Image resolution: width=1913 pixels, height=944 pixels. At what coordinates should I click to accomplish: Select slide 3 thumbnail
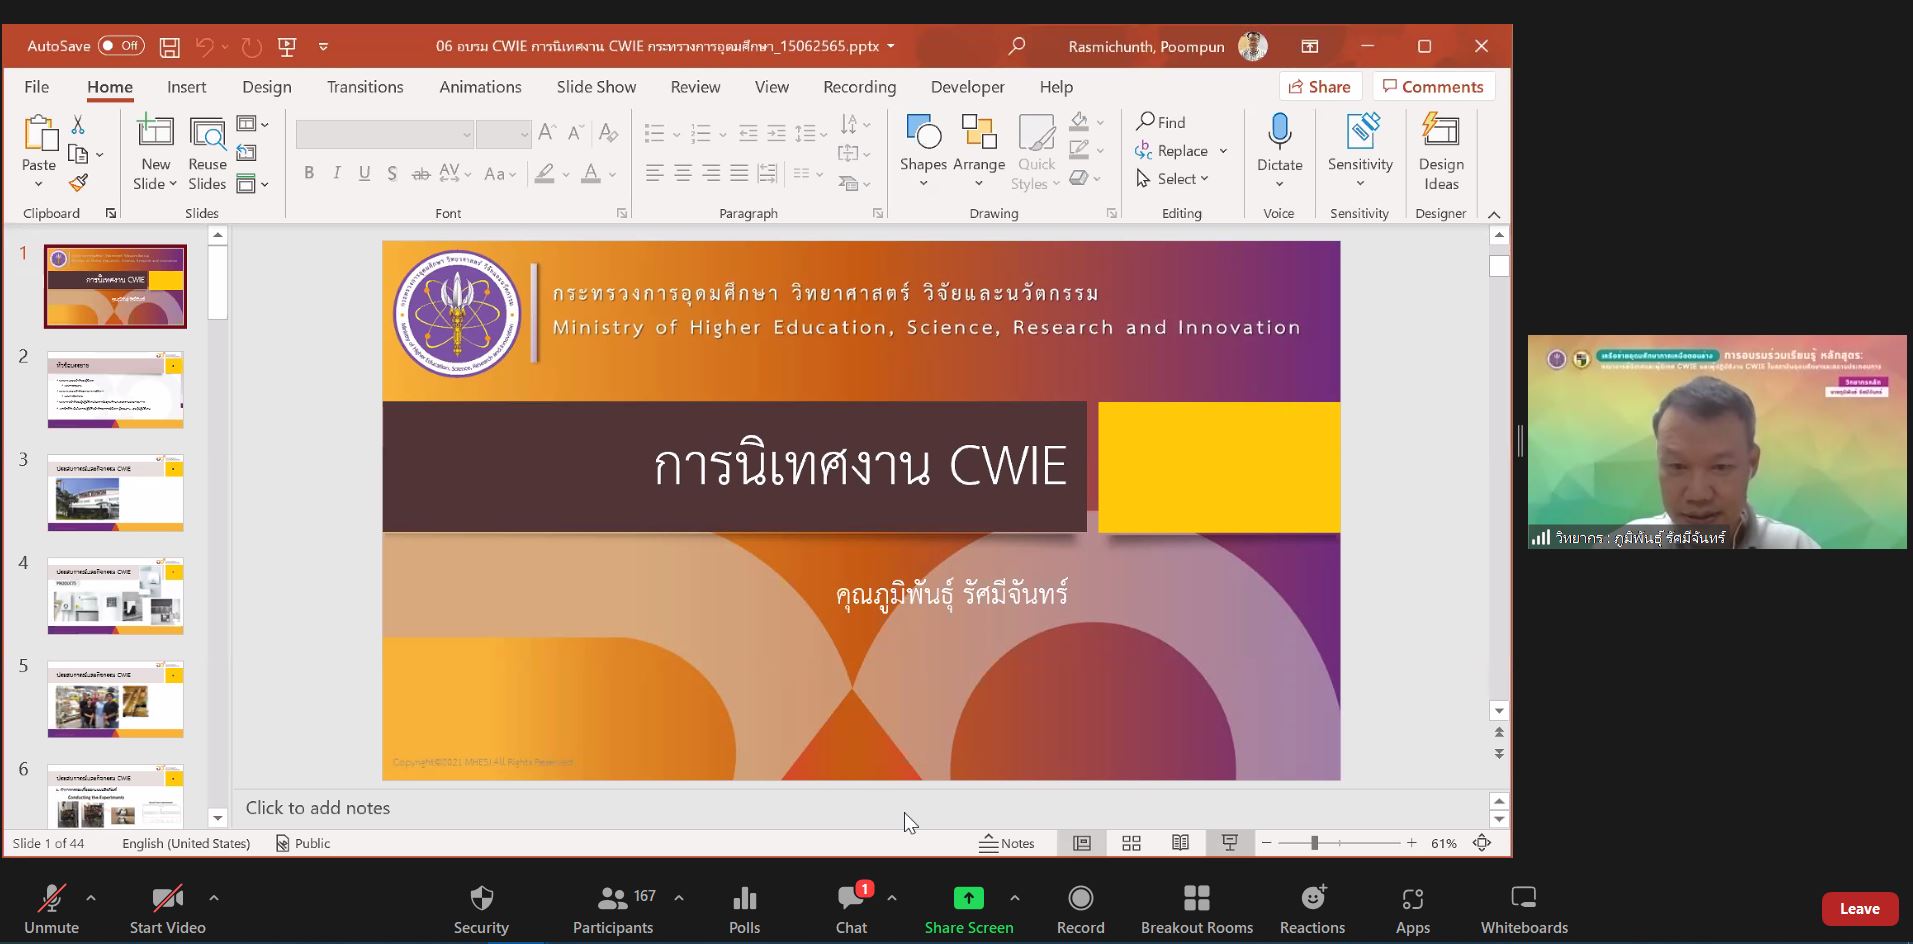(x=115, y=493)
